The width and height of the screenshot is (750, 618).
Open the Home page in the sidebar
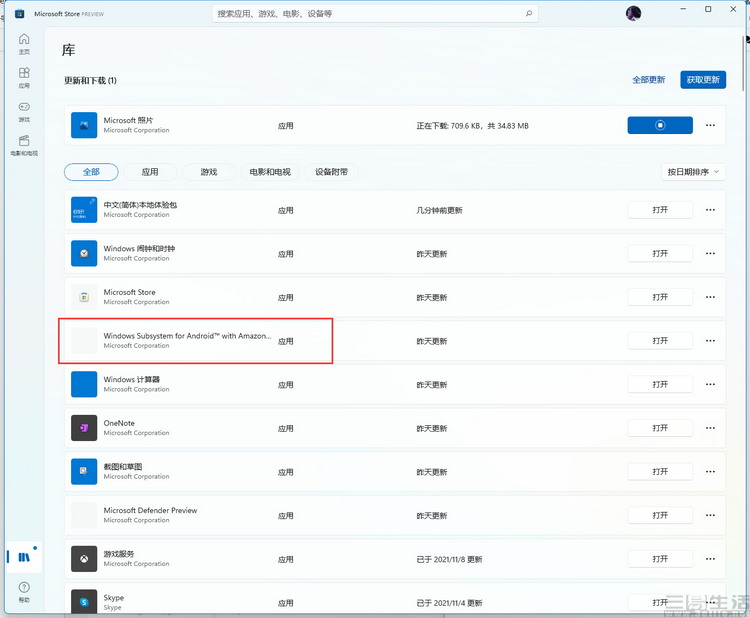pyautogui.click(x=24, y=44)
